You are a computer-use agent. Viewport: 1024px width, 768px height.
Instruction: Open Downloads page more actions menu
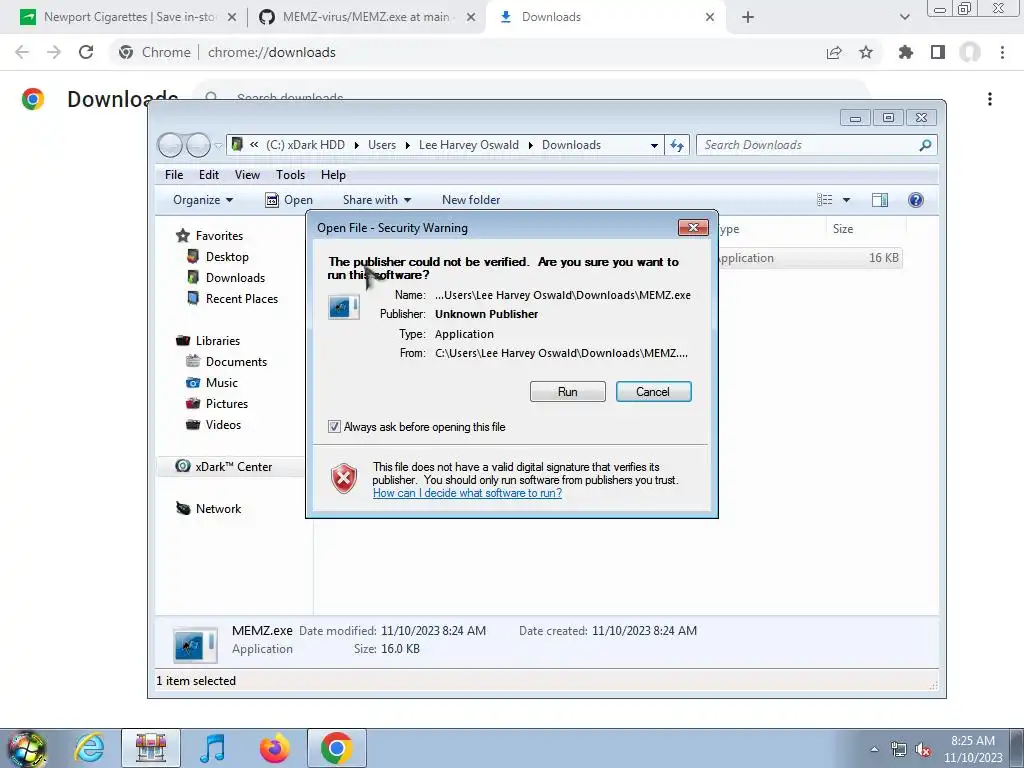pyautogui.click(x=990, y=99)
